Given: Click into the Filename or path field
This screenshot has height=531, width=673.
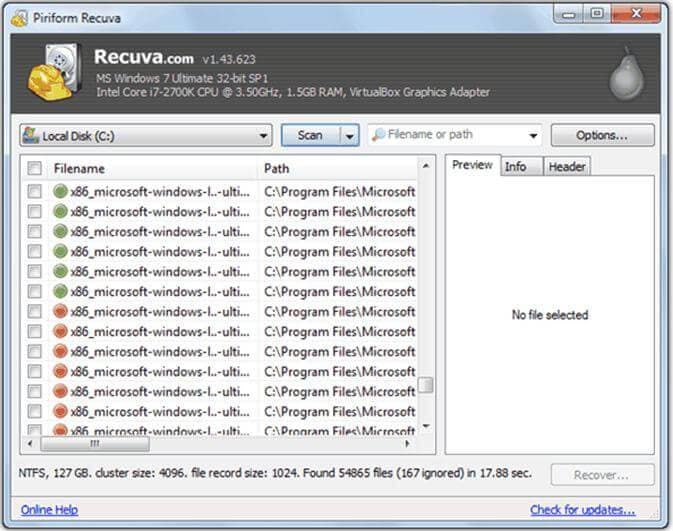Looking at the screenshot, I should click(455, 135).
